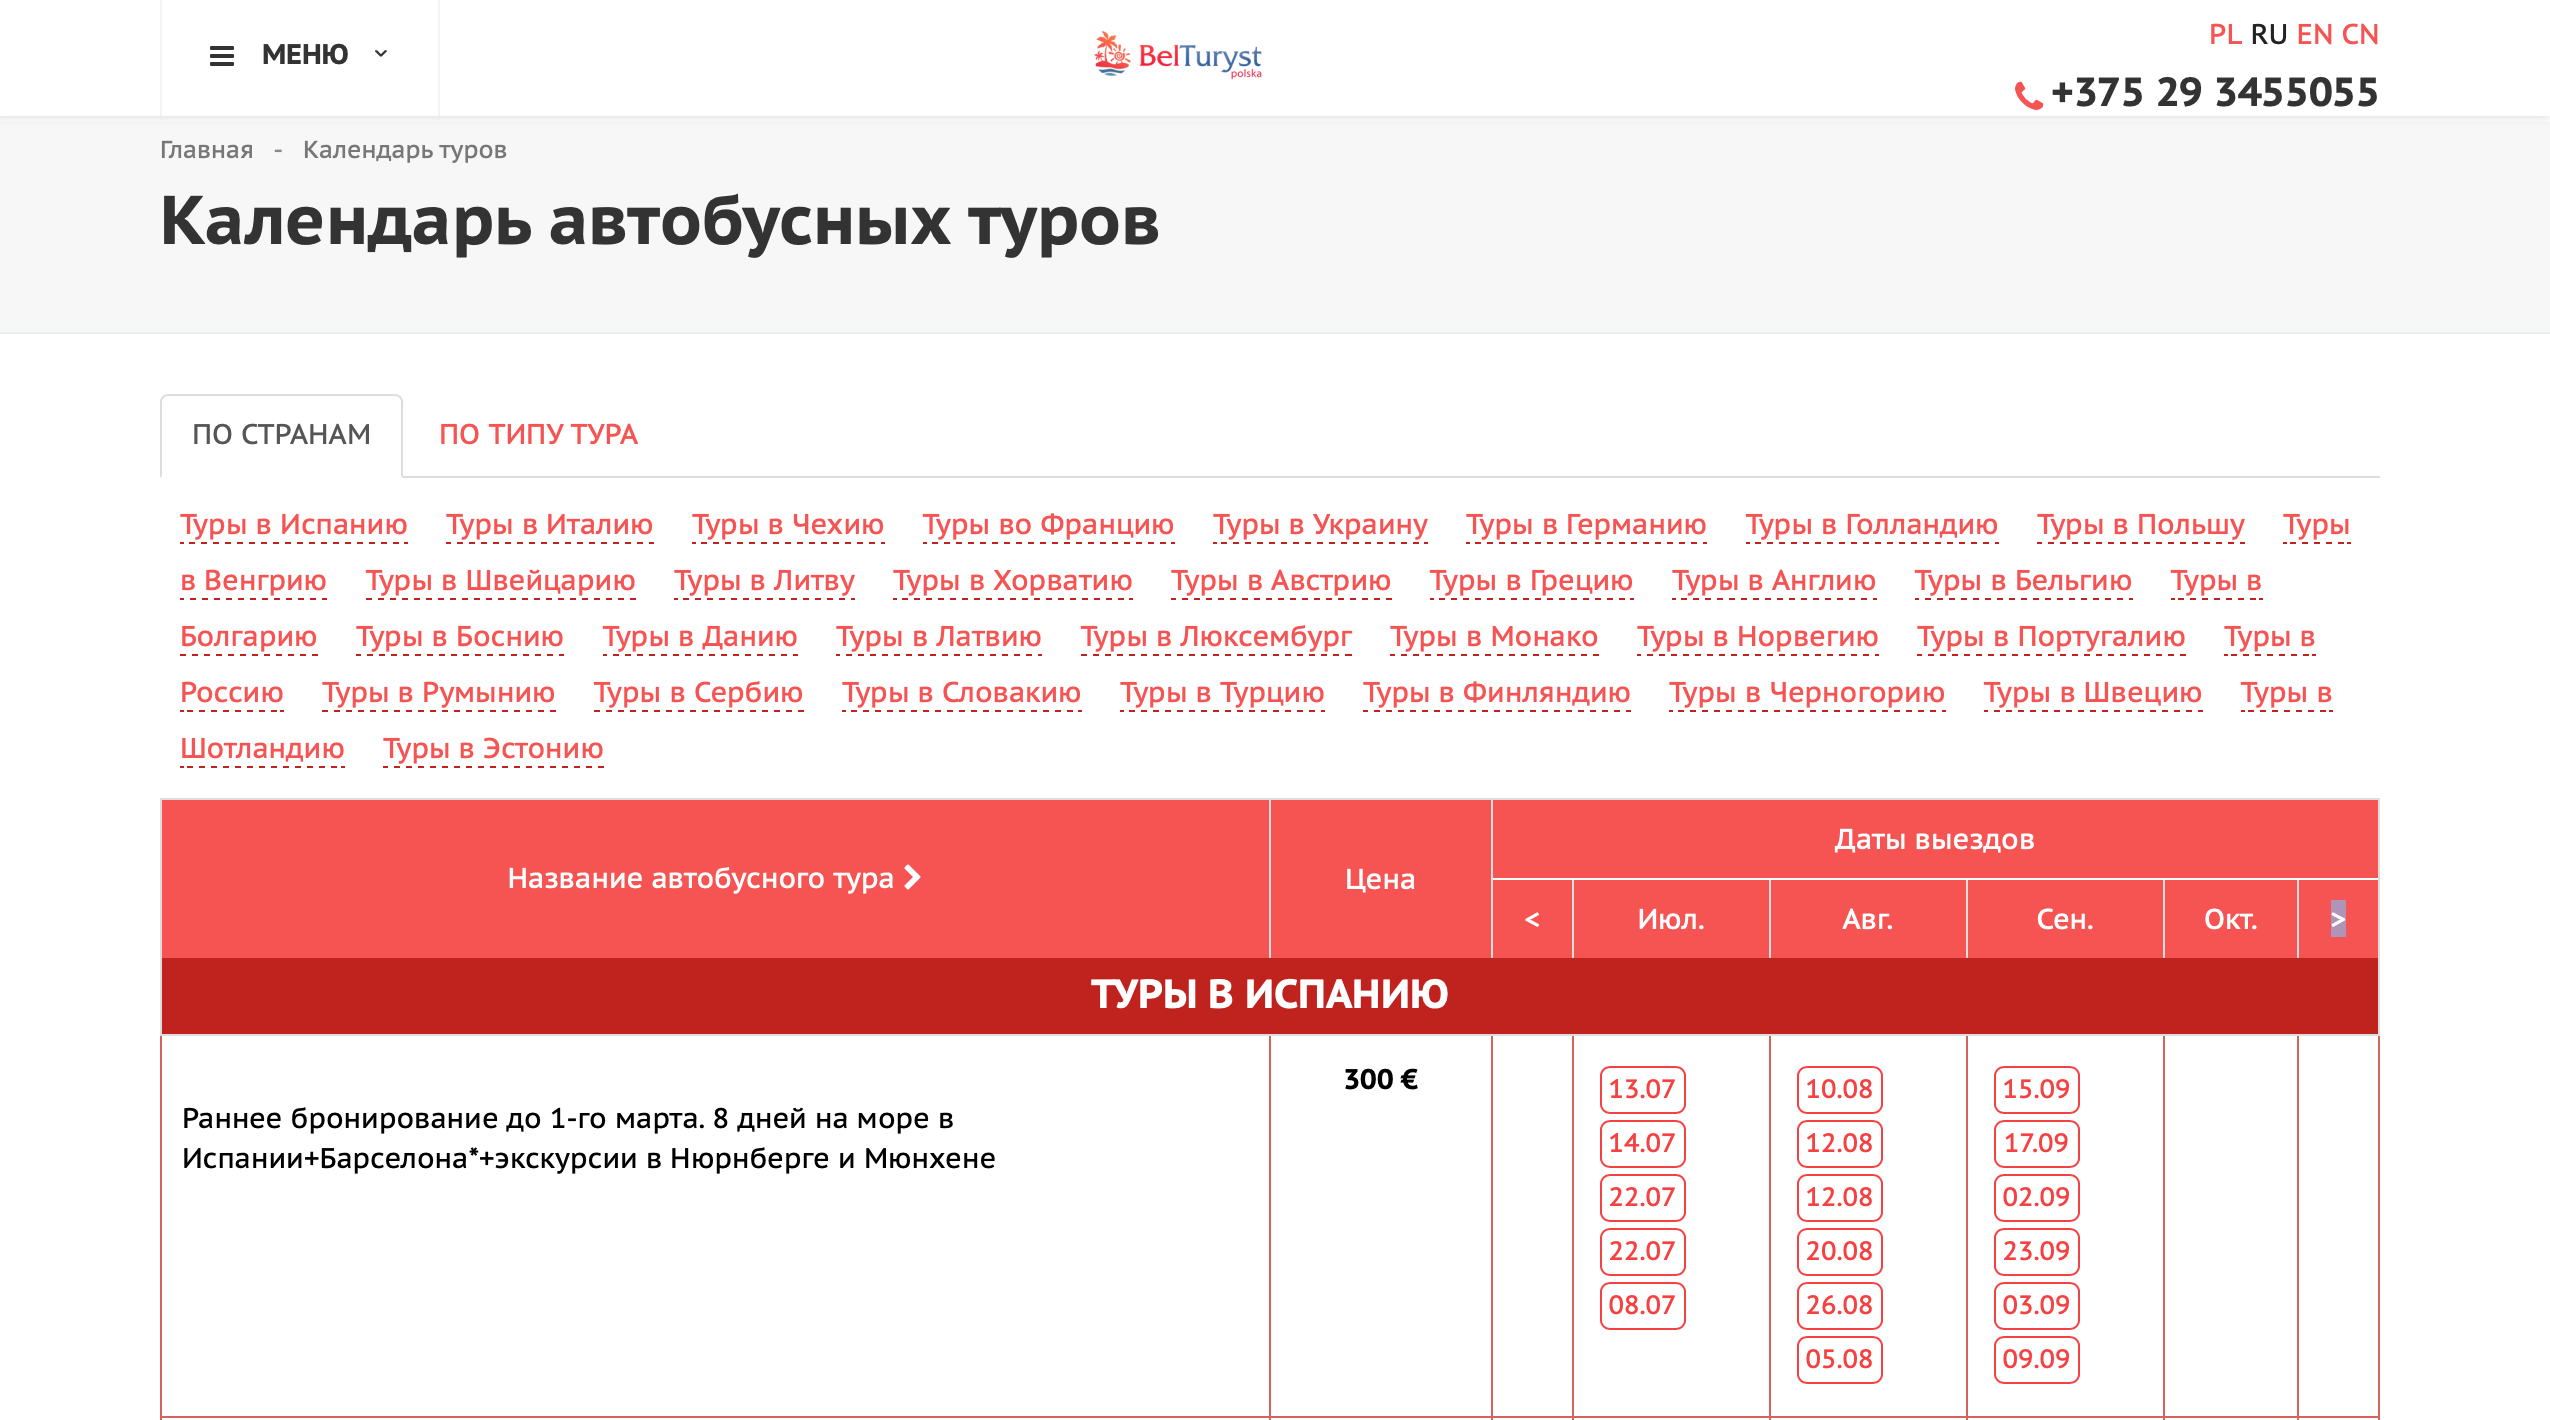
Task: Open Туры в Латвию link
Action: [939, 636]
